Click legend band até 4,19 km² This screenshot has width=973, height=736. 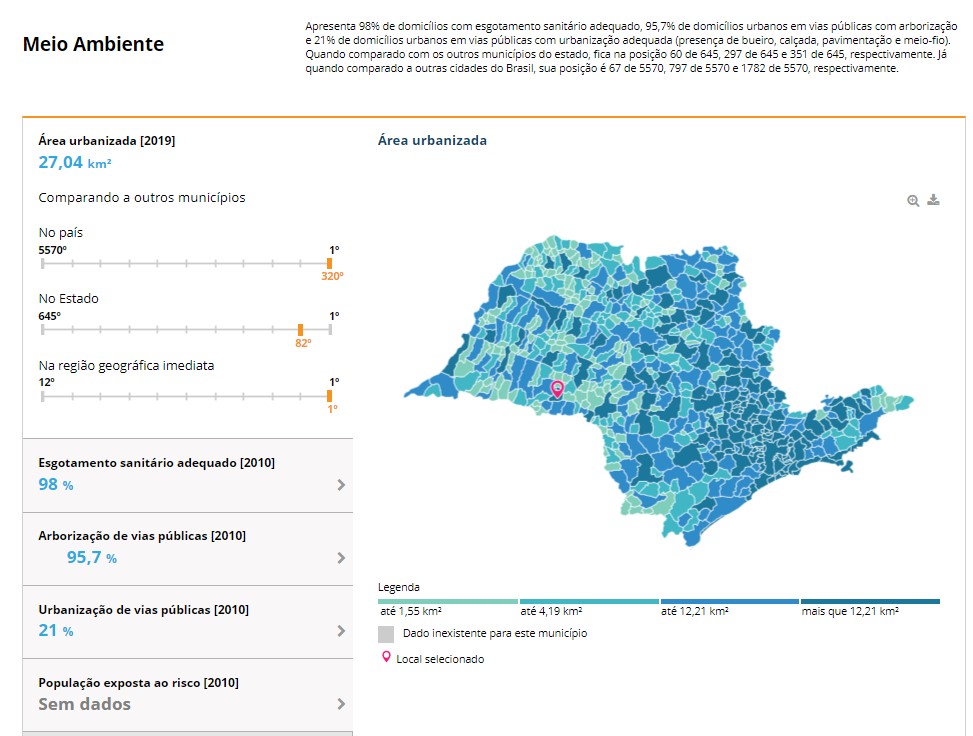(589, 601)
